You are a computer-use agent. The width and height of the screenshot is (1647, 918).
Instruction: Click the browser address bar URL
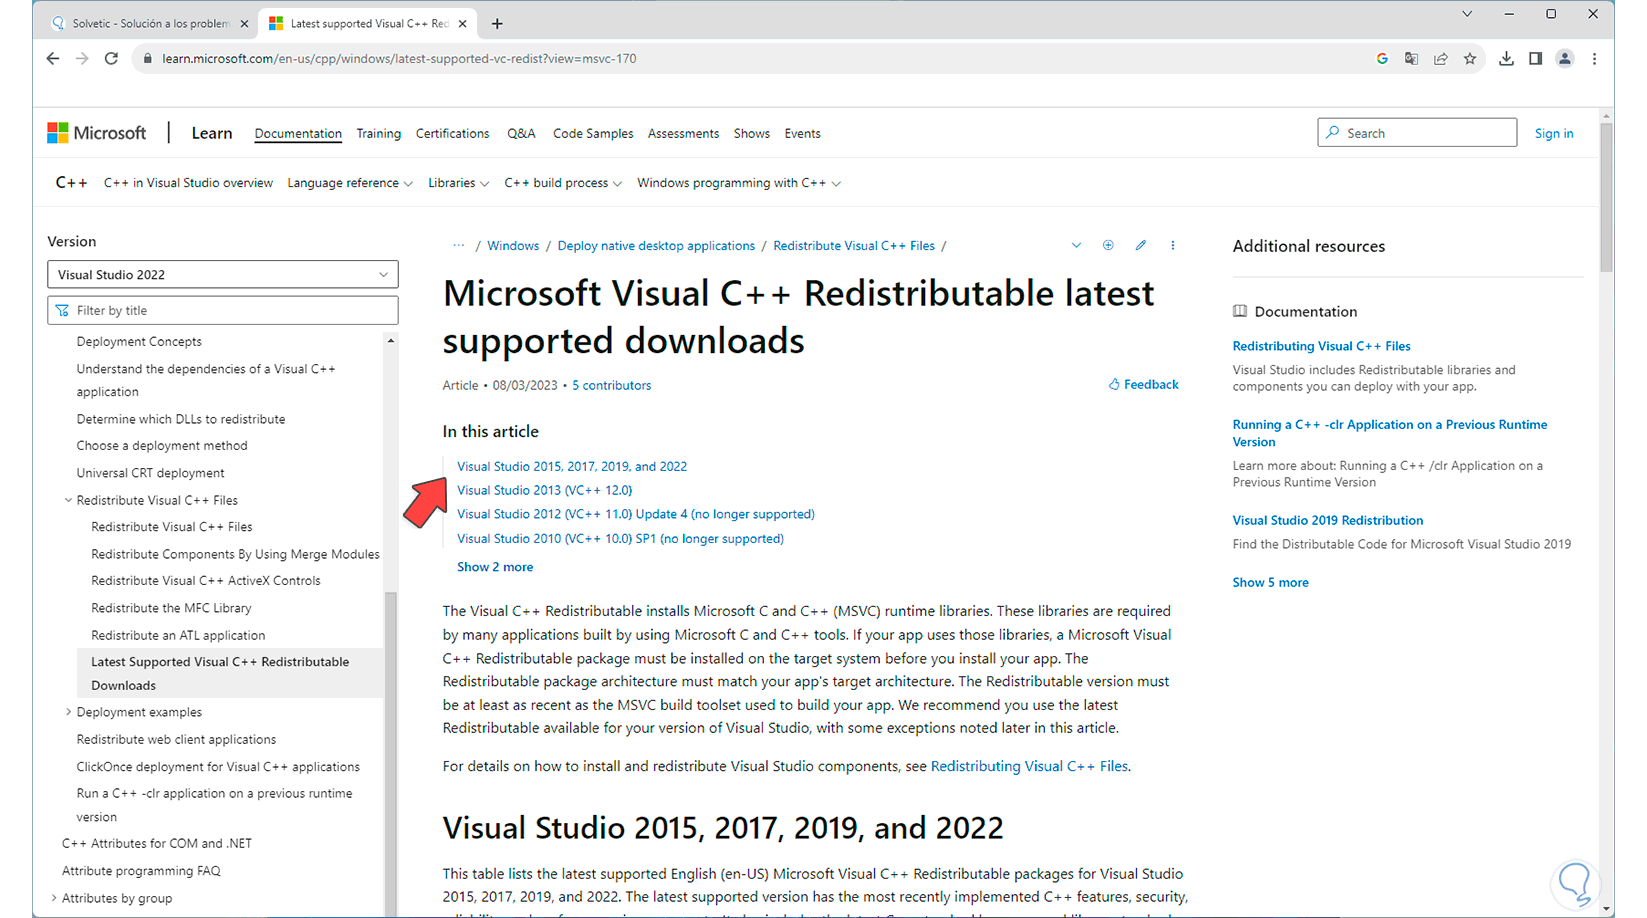coord(399,59)
